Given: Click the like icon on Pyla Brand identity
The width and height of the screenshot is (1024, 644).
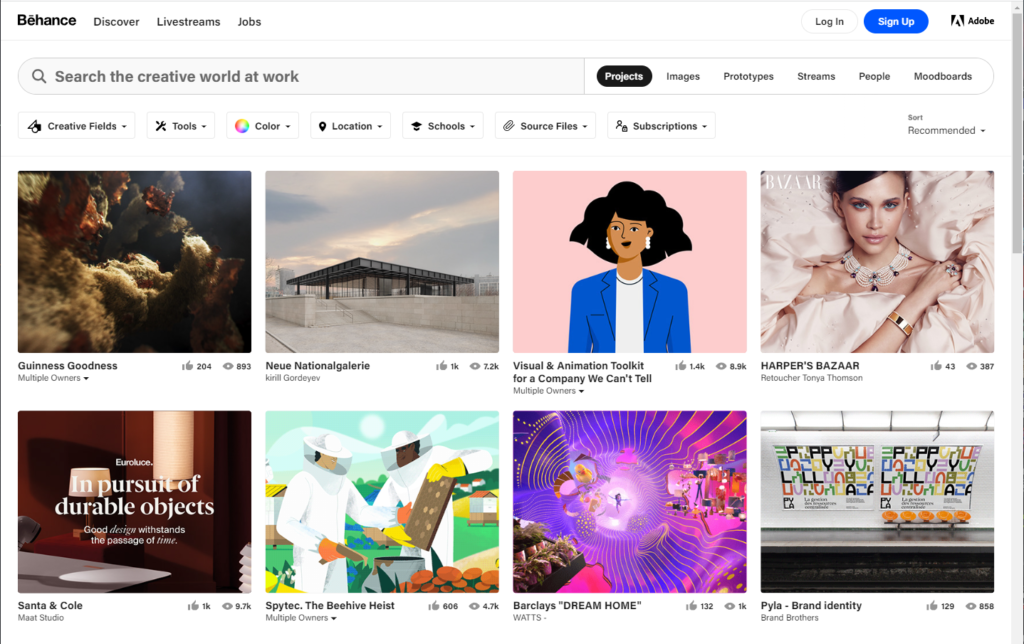Looking at the screenshot, I should coord(932,605).
